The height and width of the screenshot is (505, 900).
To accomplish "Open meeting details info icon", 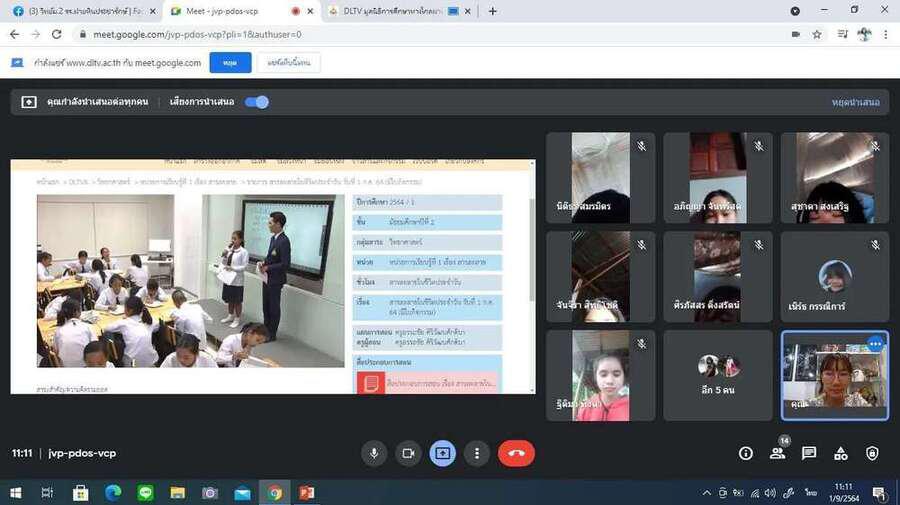I will coord(745,453).
